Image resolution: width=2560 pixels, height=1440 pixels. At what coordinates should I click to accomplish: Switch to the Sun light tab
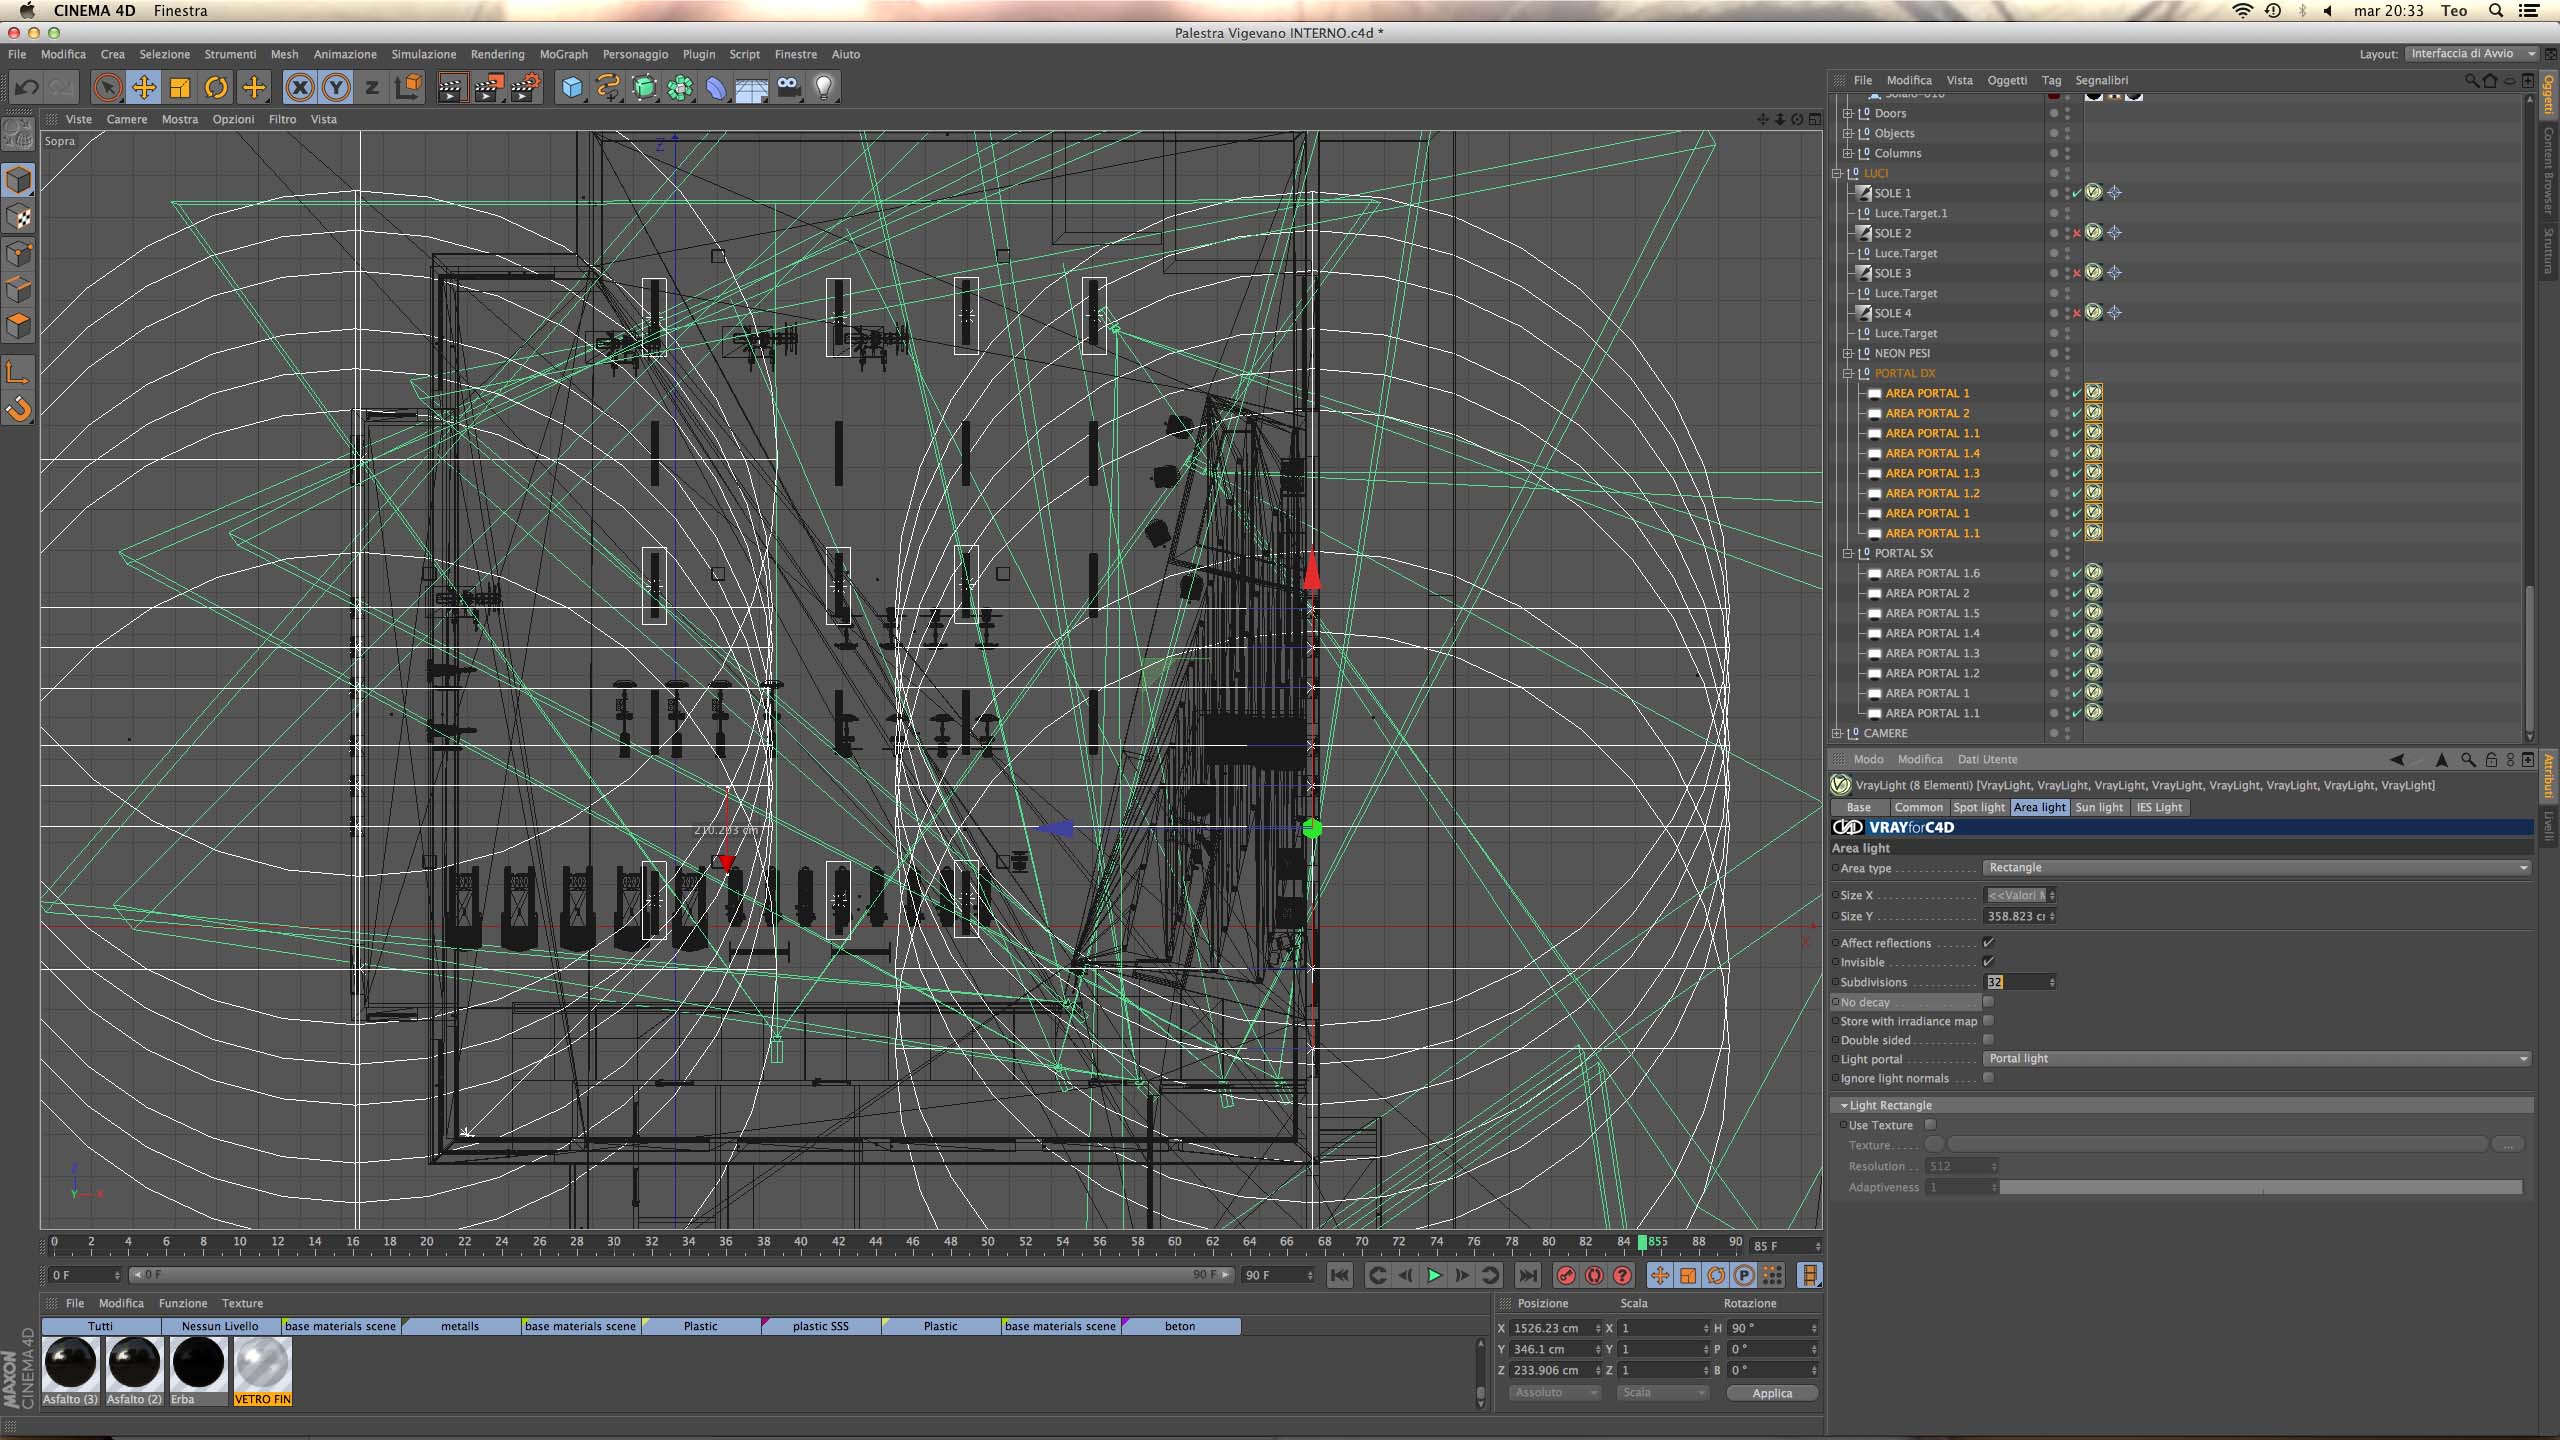click(x=2098, y=807)
